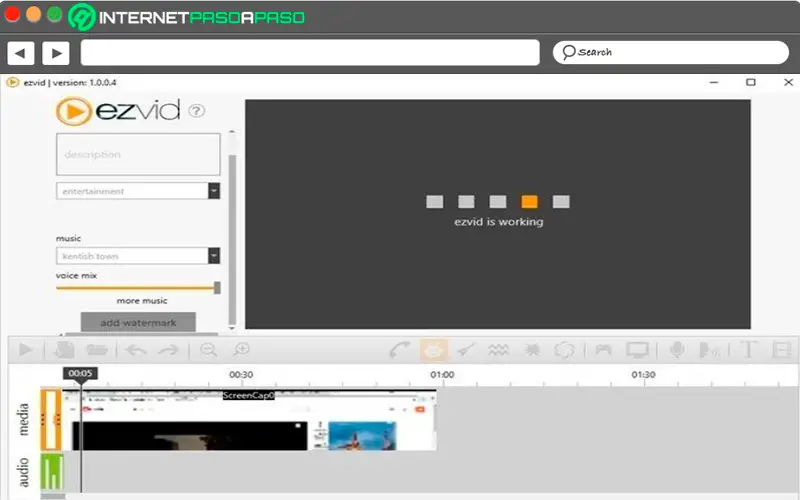Click the microphone record voice icon
Viewport: 800px width, 500px height.
tap(677, 350)
